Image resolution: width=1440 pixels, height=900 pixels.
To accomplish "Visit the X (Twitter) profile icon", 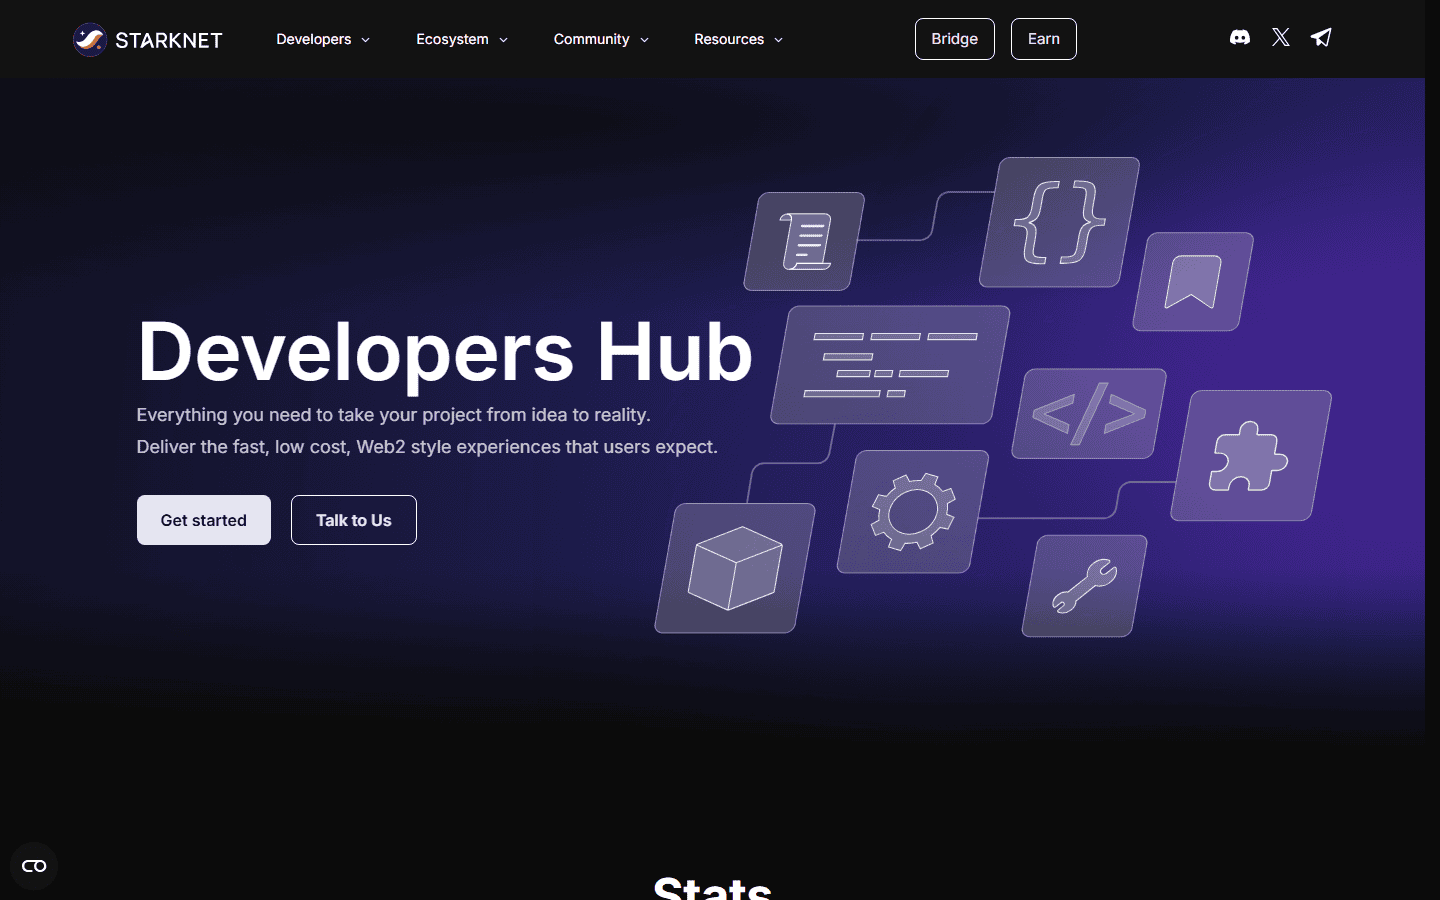I will point(1281,38).
